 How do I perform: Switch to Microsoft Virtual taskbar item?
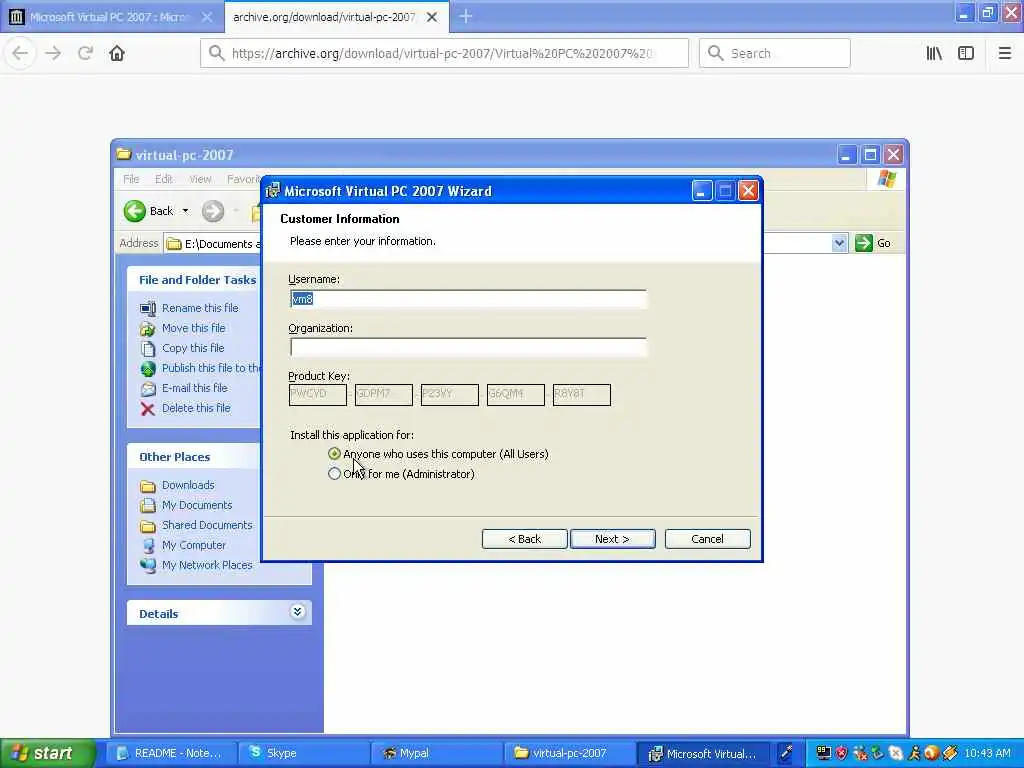(703, 753)
